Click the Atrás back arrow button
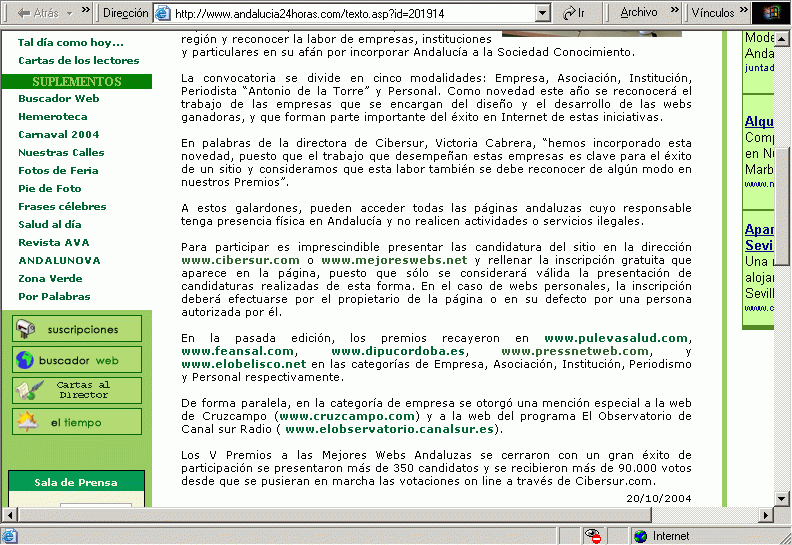 37,13
